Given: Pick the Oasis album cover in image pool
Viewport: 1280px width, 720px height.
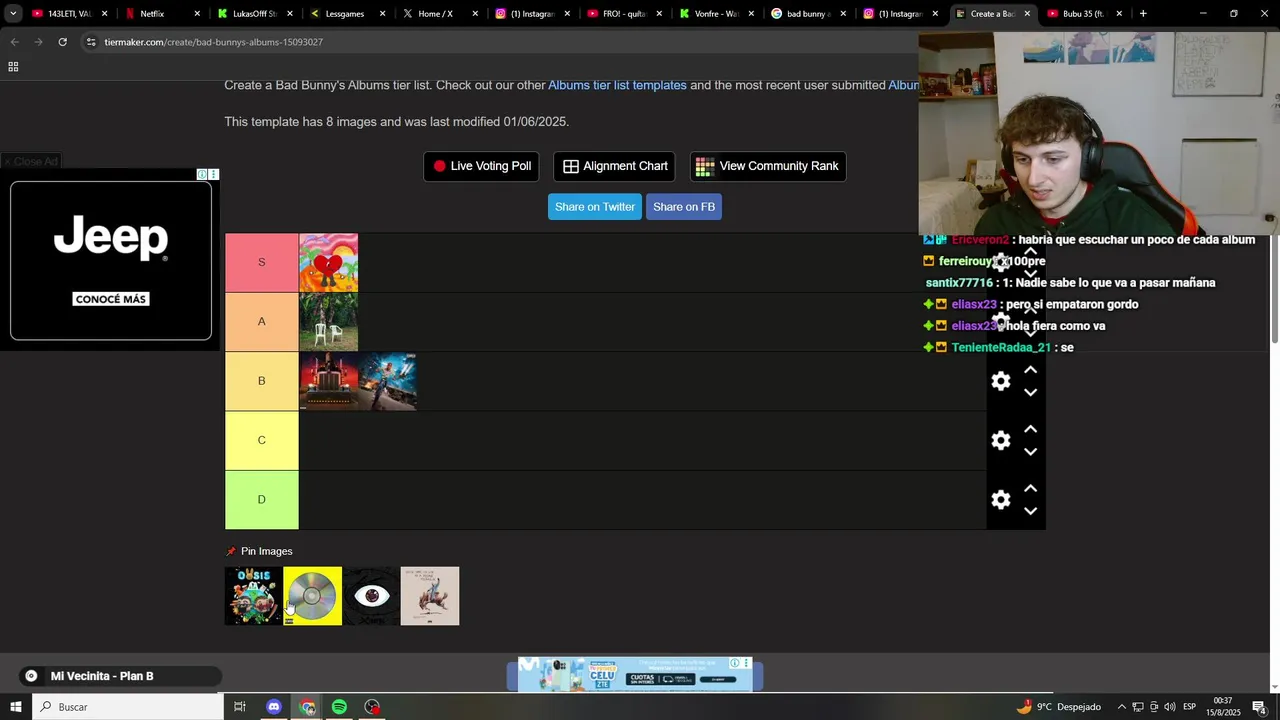Looking at the screenshot, I should coord(254,596).
